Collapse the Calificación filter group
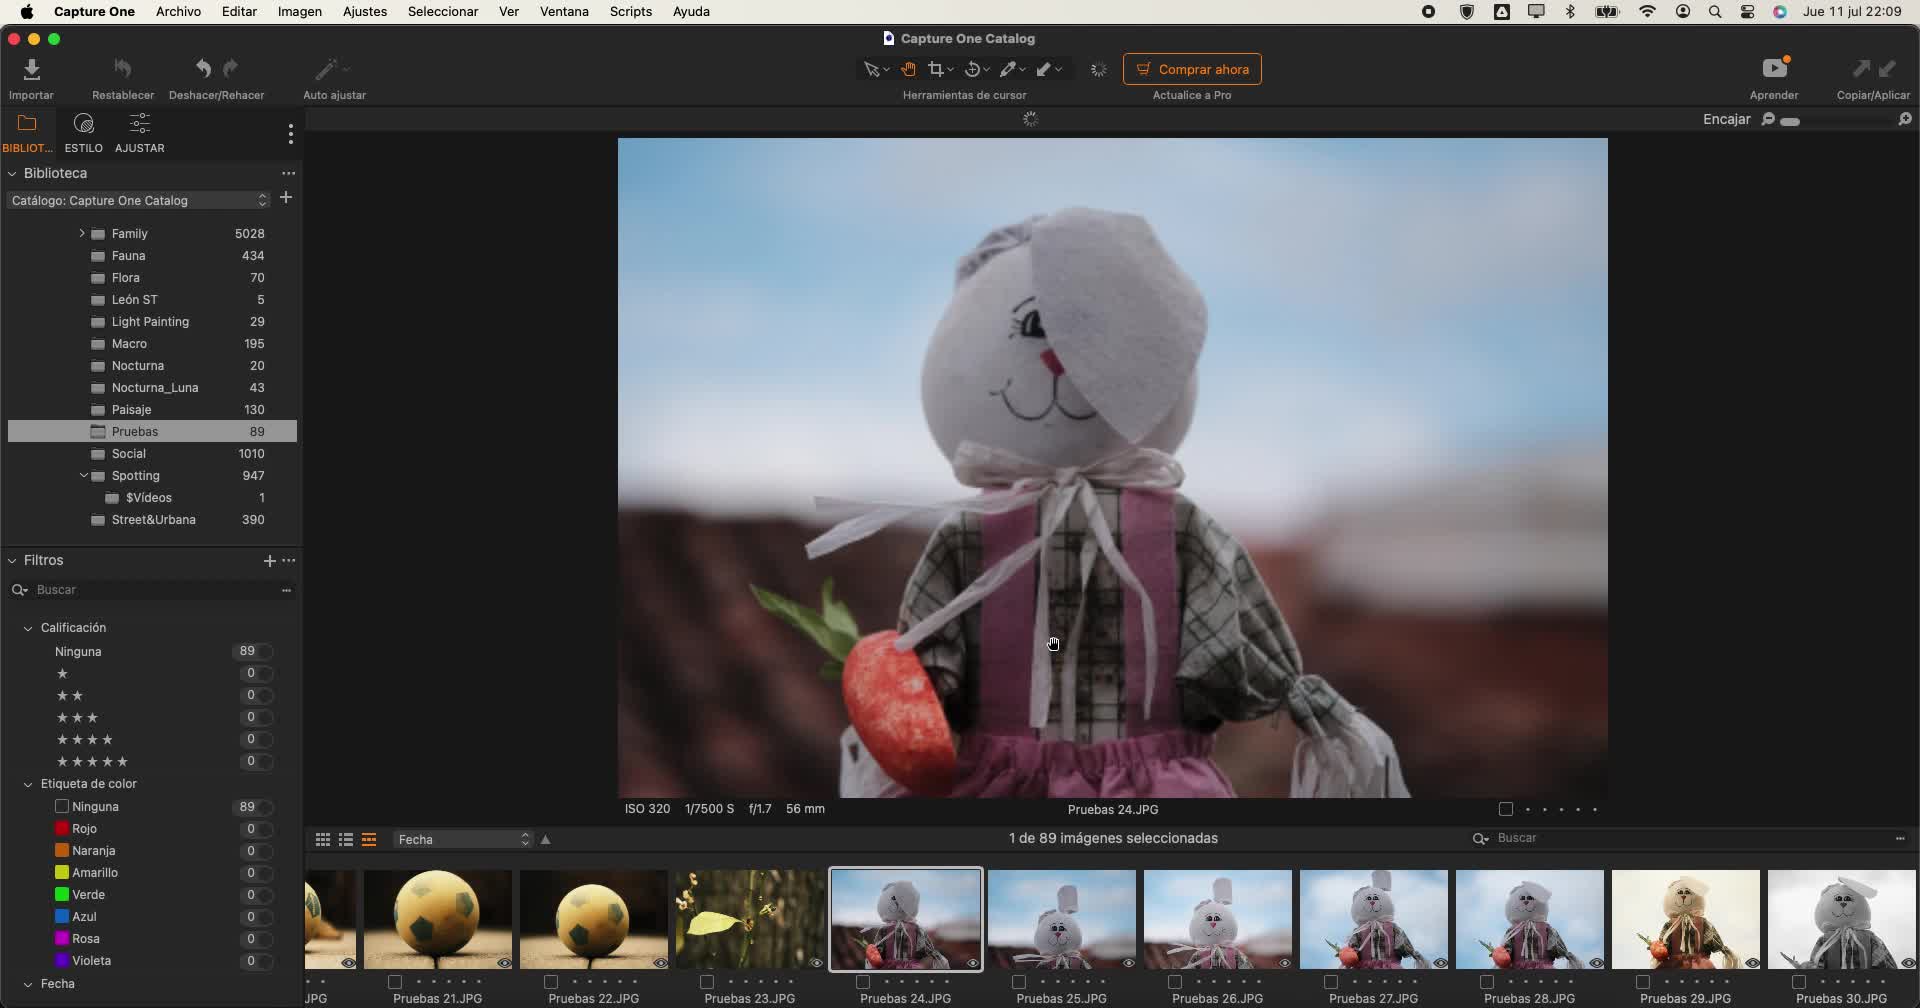 (28, 629)
